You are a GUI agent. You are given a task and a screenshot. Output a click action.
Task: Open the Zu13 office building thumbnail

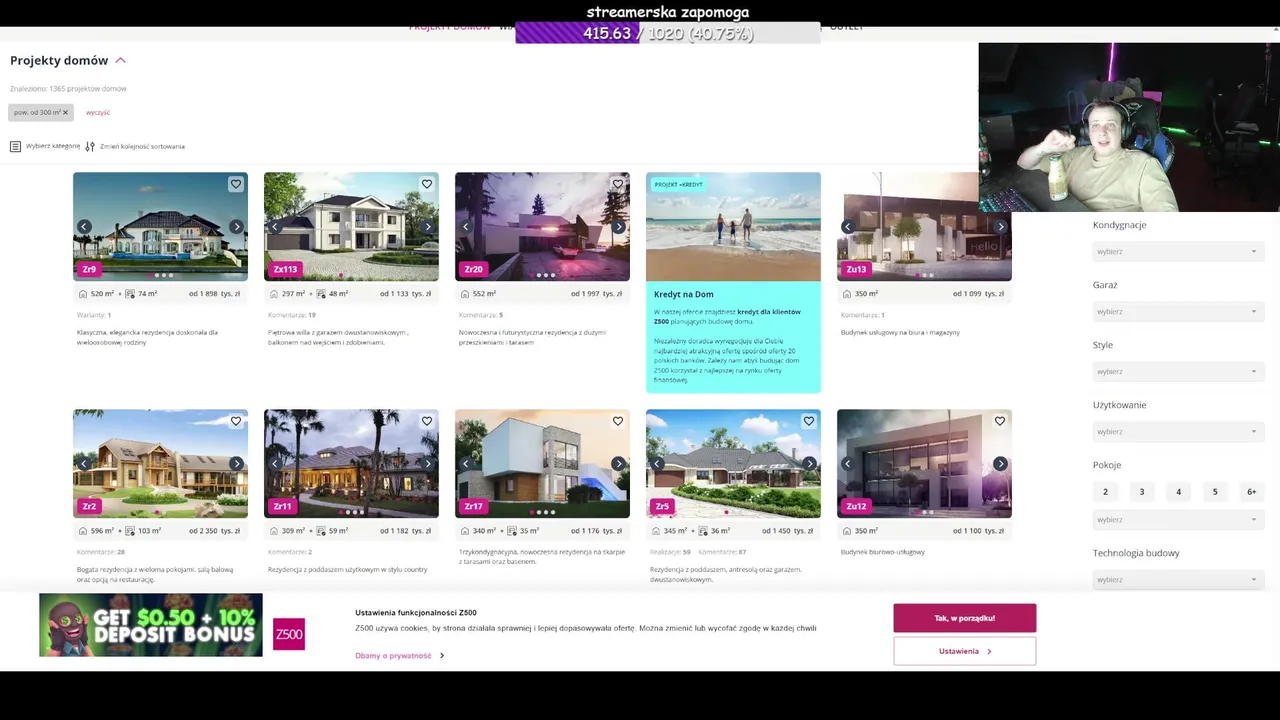coord(924,227)
